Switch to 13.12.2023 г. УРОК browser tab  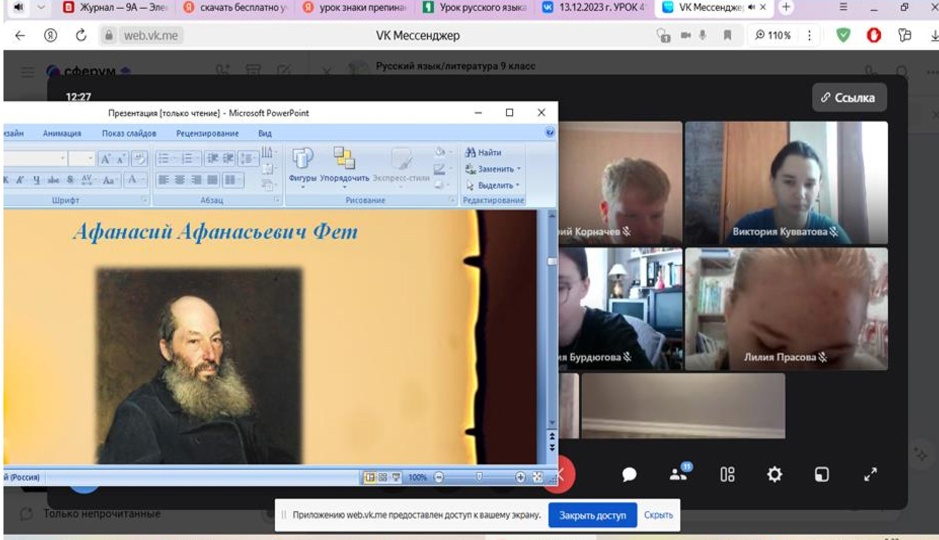pos(595,8)
